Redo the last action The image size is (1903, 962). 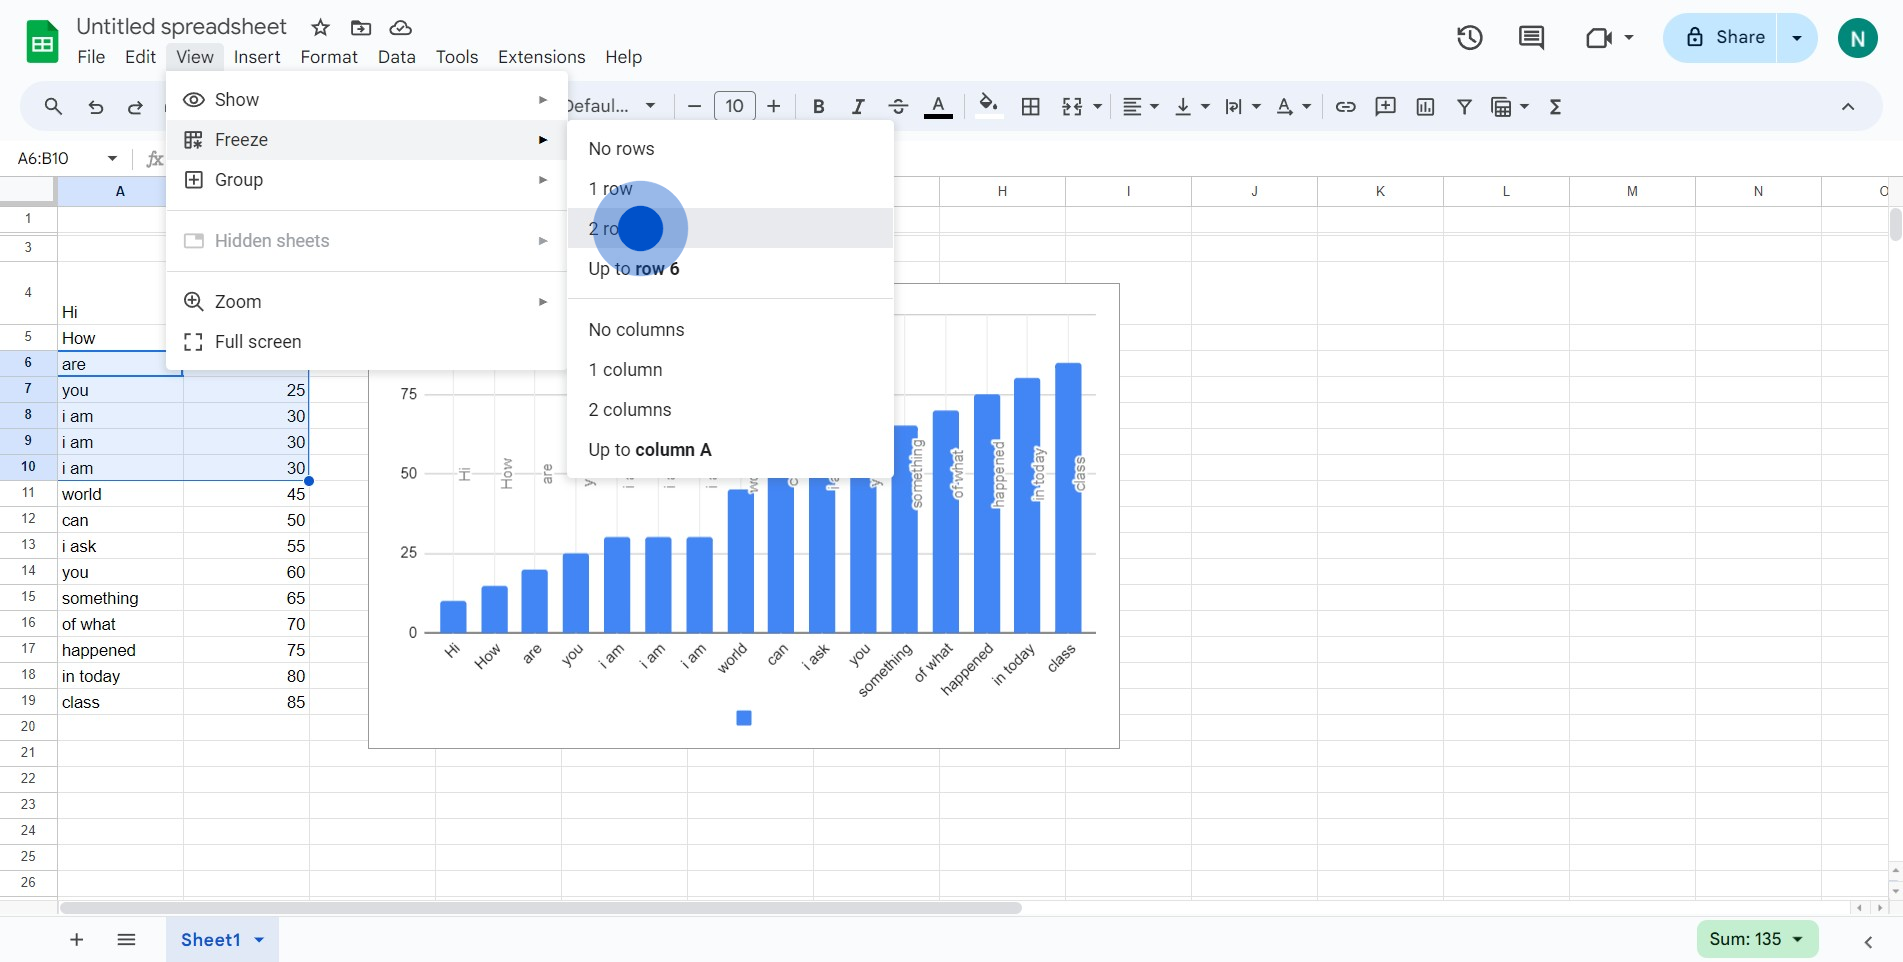(x=135, y=107)
